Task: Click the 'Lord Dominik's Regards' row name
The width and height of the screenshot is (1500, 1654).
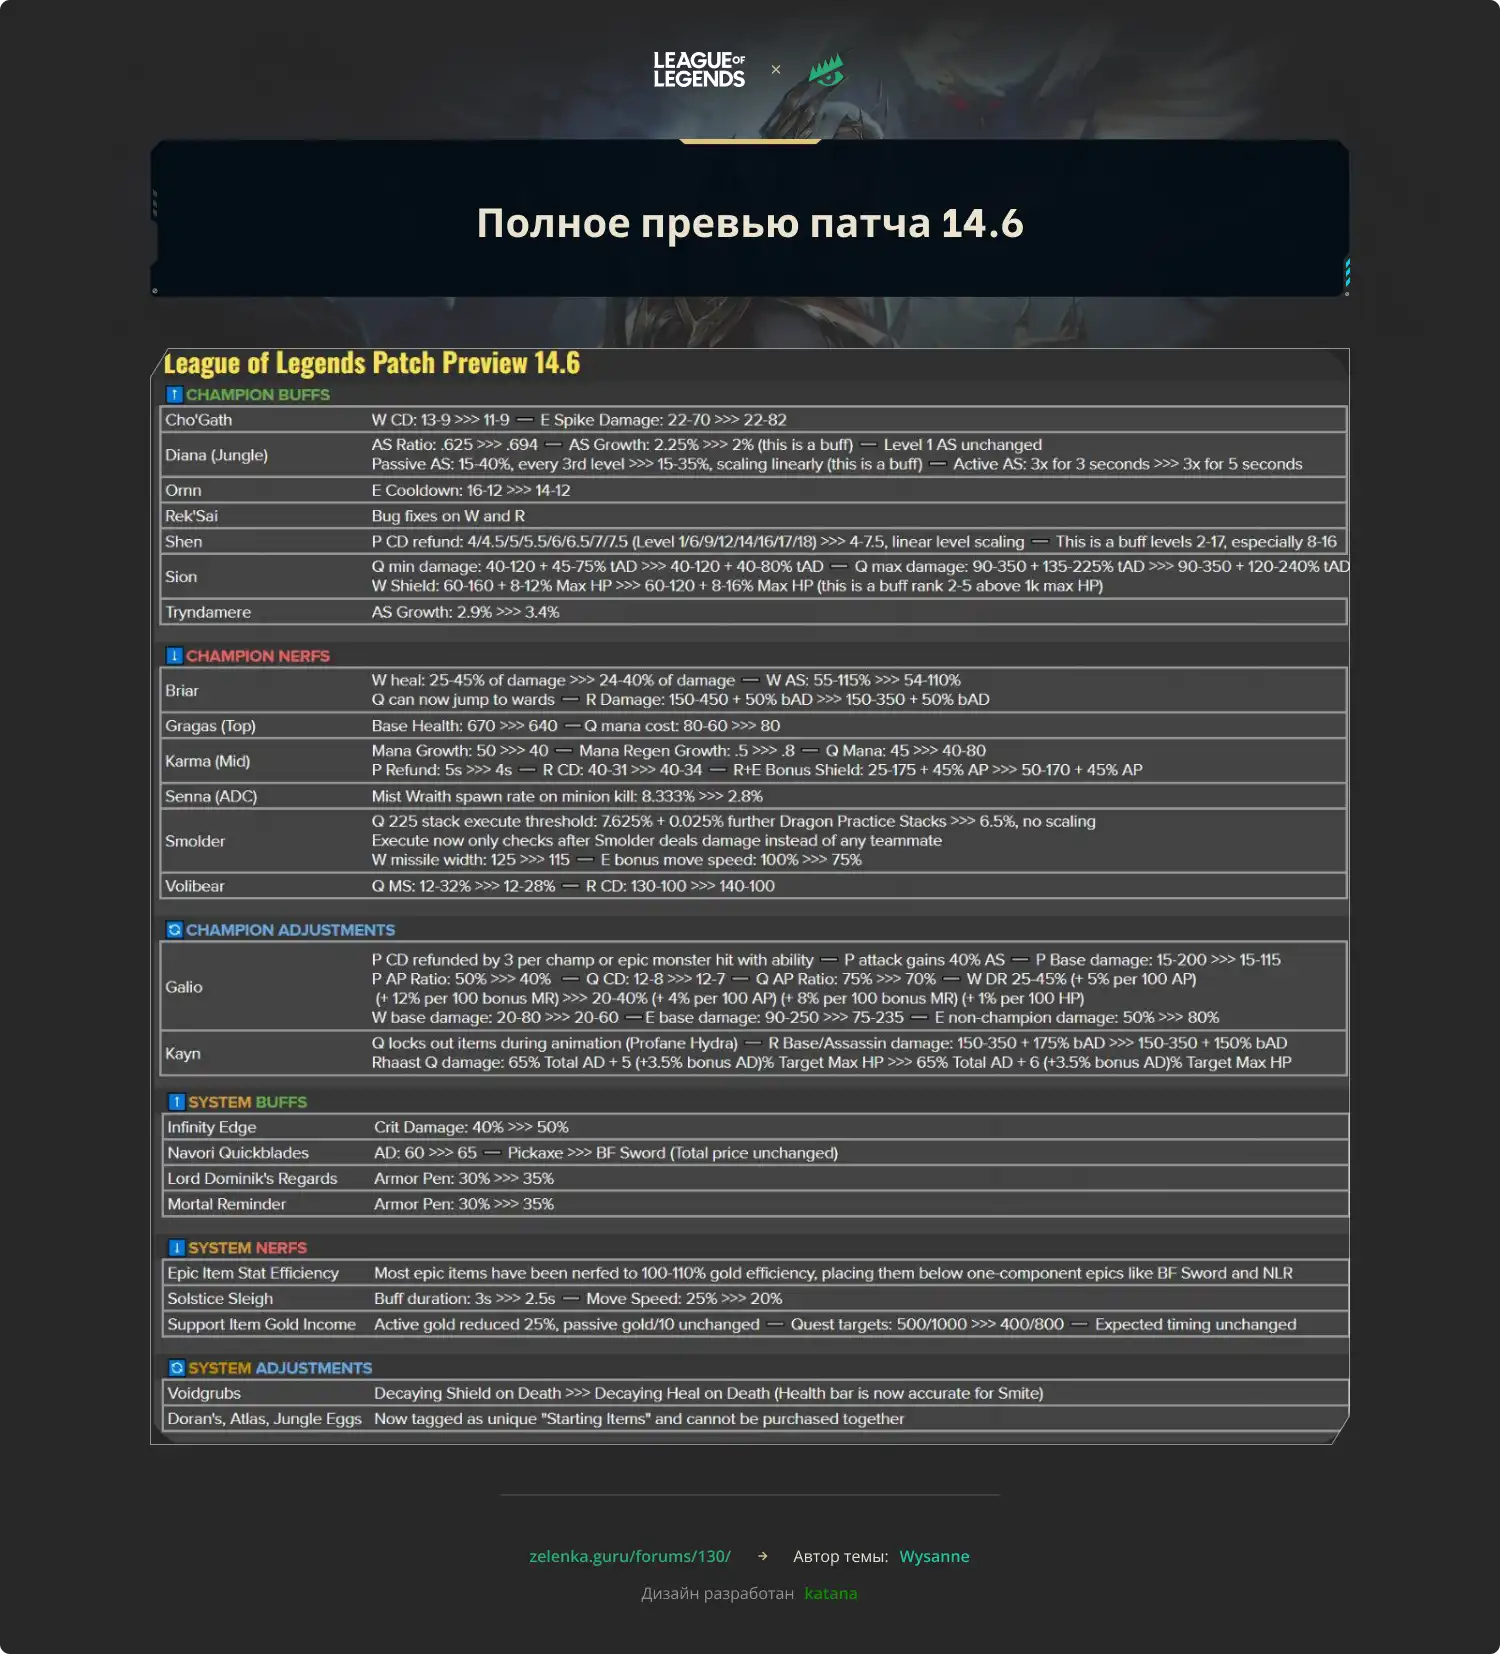Action: coord(253,1179)
